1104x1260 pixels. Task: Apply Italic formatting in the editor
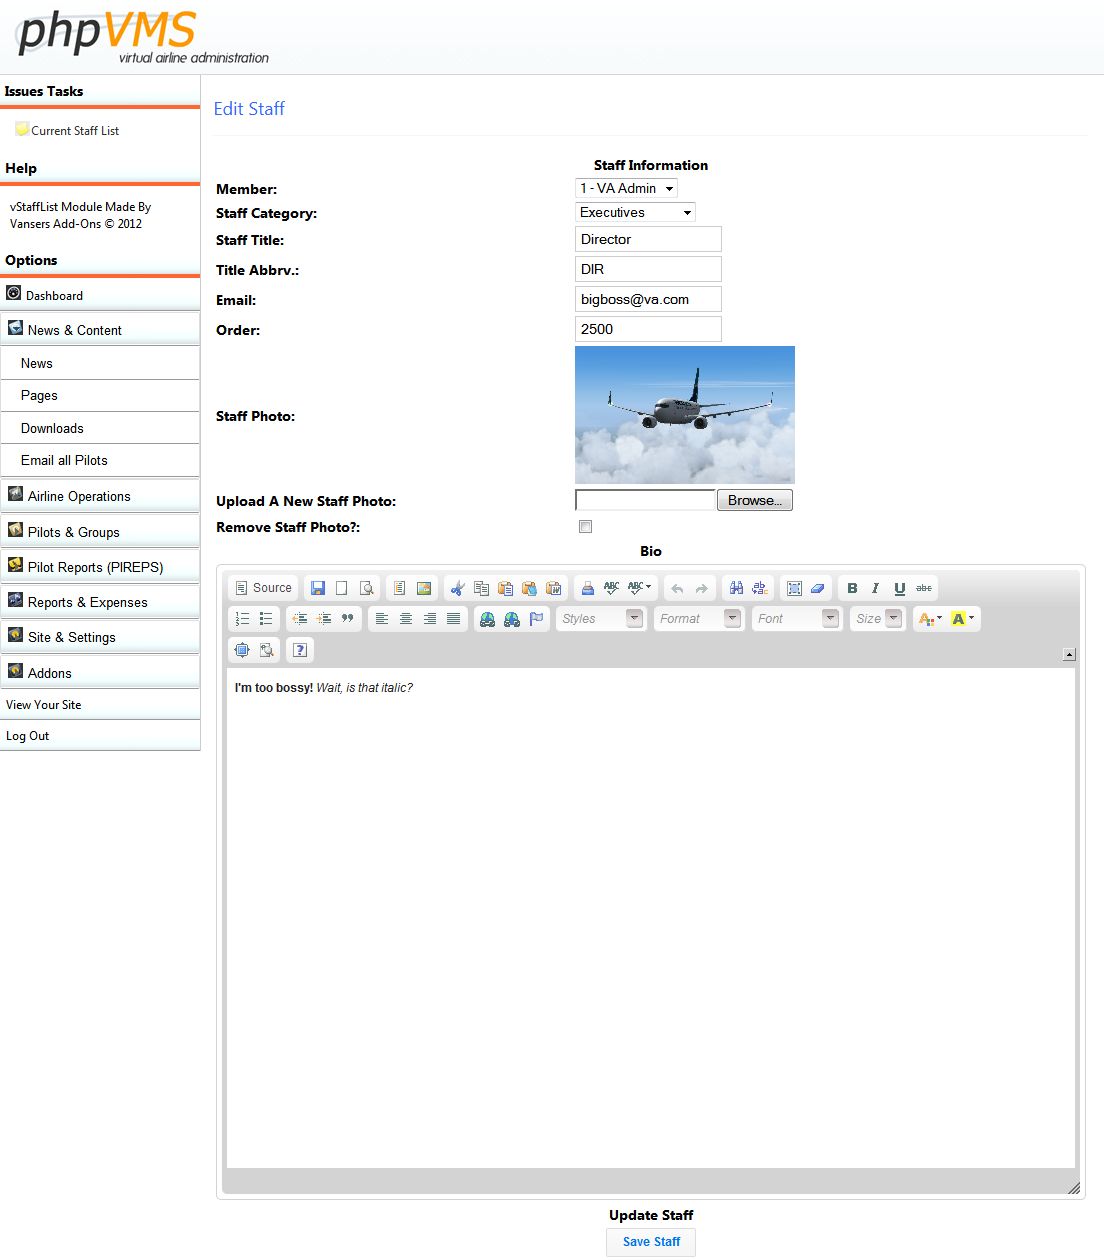(x=876, y=588)
